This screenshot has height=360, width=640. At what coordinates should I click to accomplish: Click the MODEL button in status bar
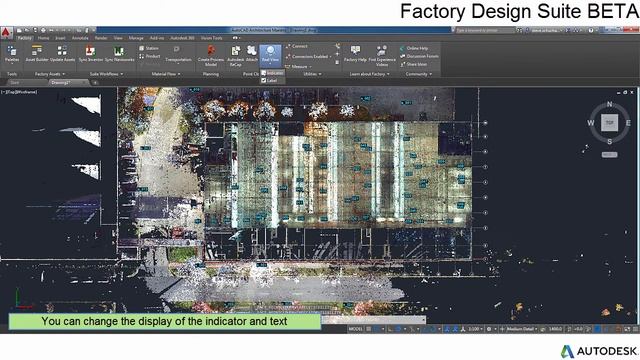[x=356, y=329]
